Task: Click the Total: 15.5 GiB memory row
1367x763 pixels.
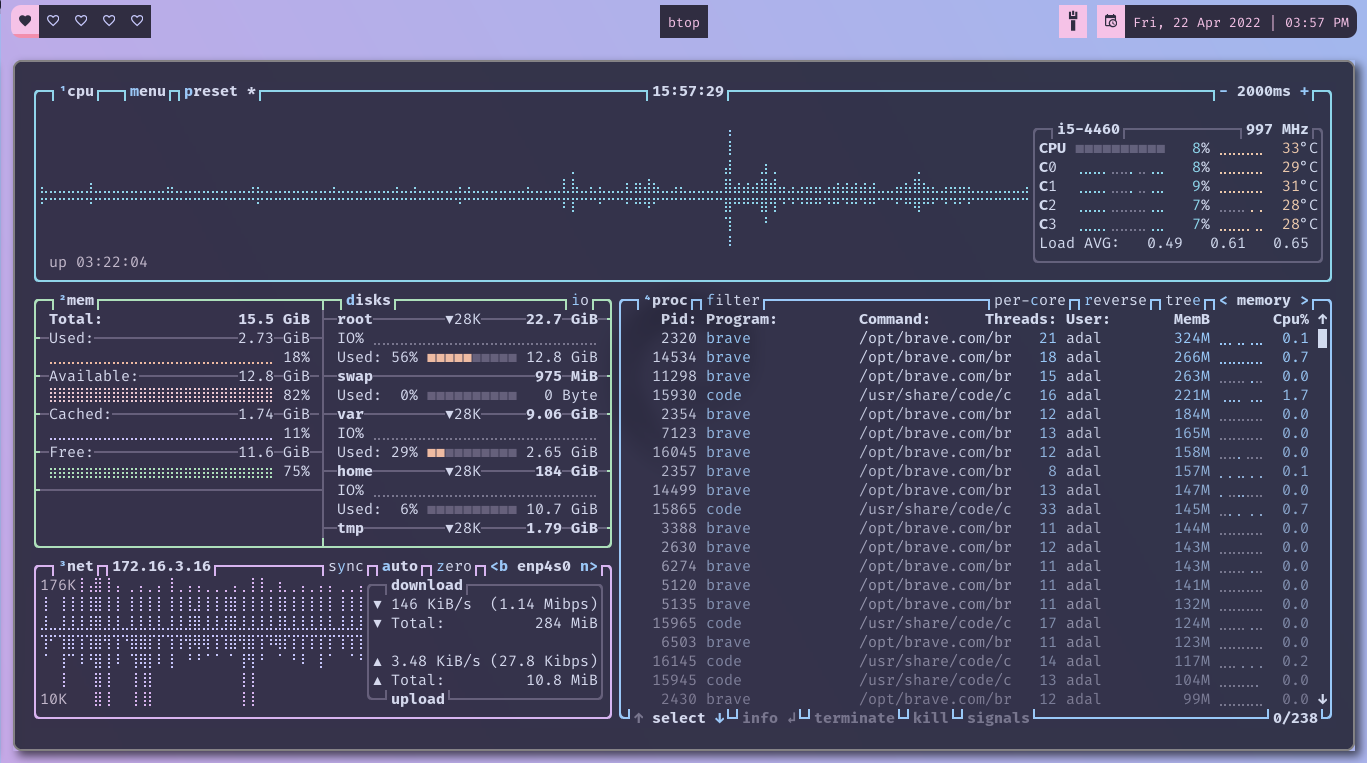Action: click(179, 319)
